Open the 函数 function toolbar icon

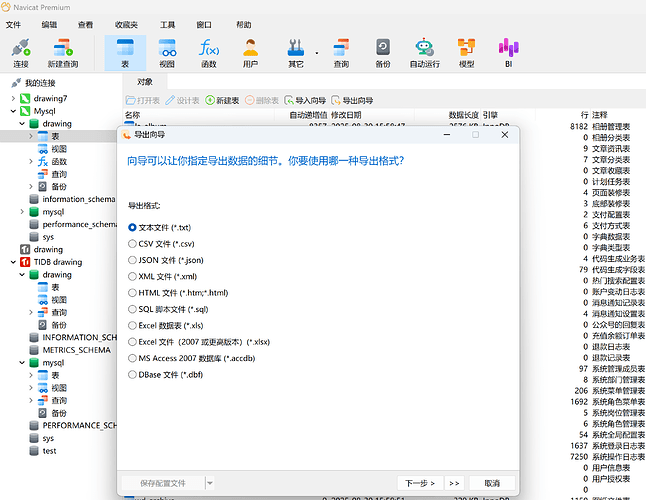point(209,53)
